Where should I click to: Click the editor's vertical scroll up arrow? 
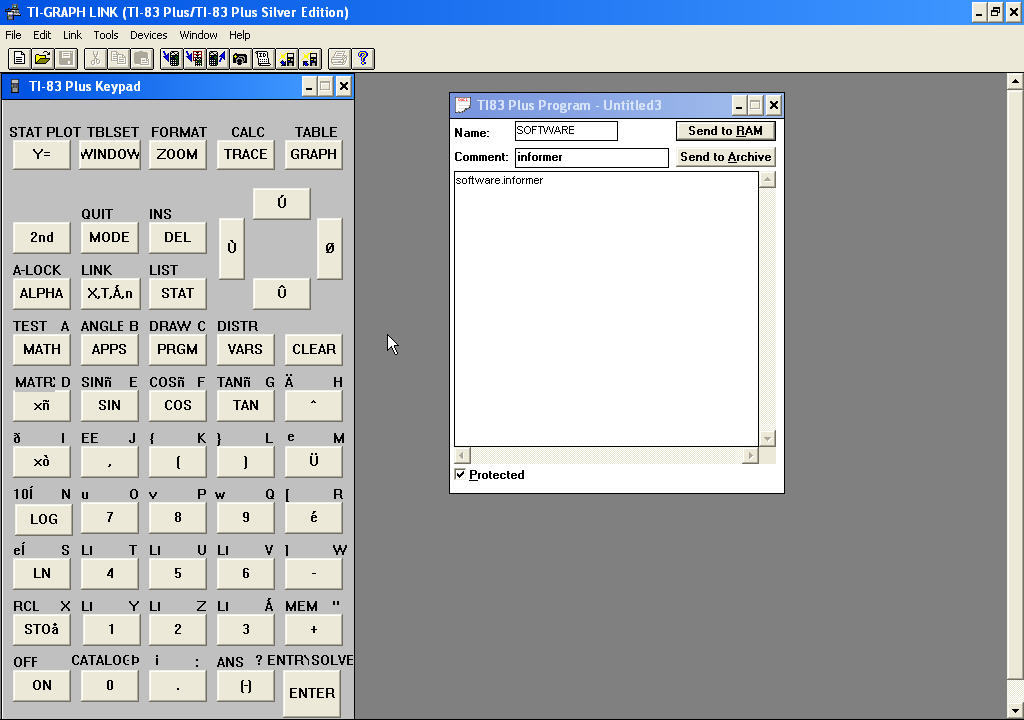(x=767, y=180)
